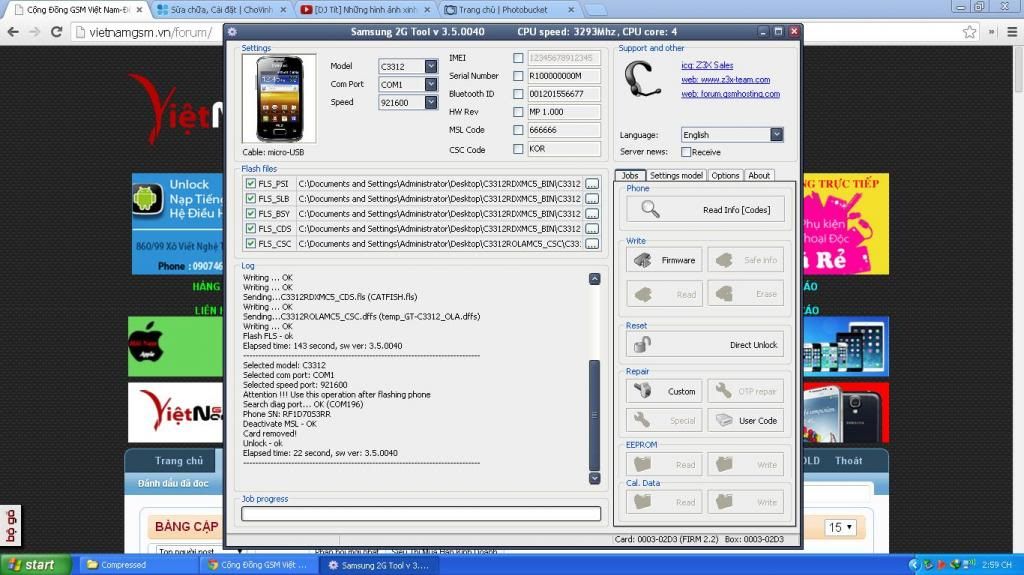Close the YouTube DJ tab
This screenshot has height=575, width=1024.
pyautogui.click(x=426, y=10)
